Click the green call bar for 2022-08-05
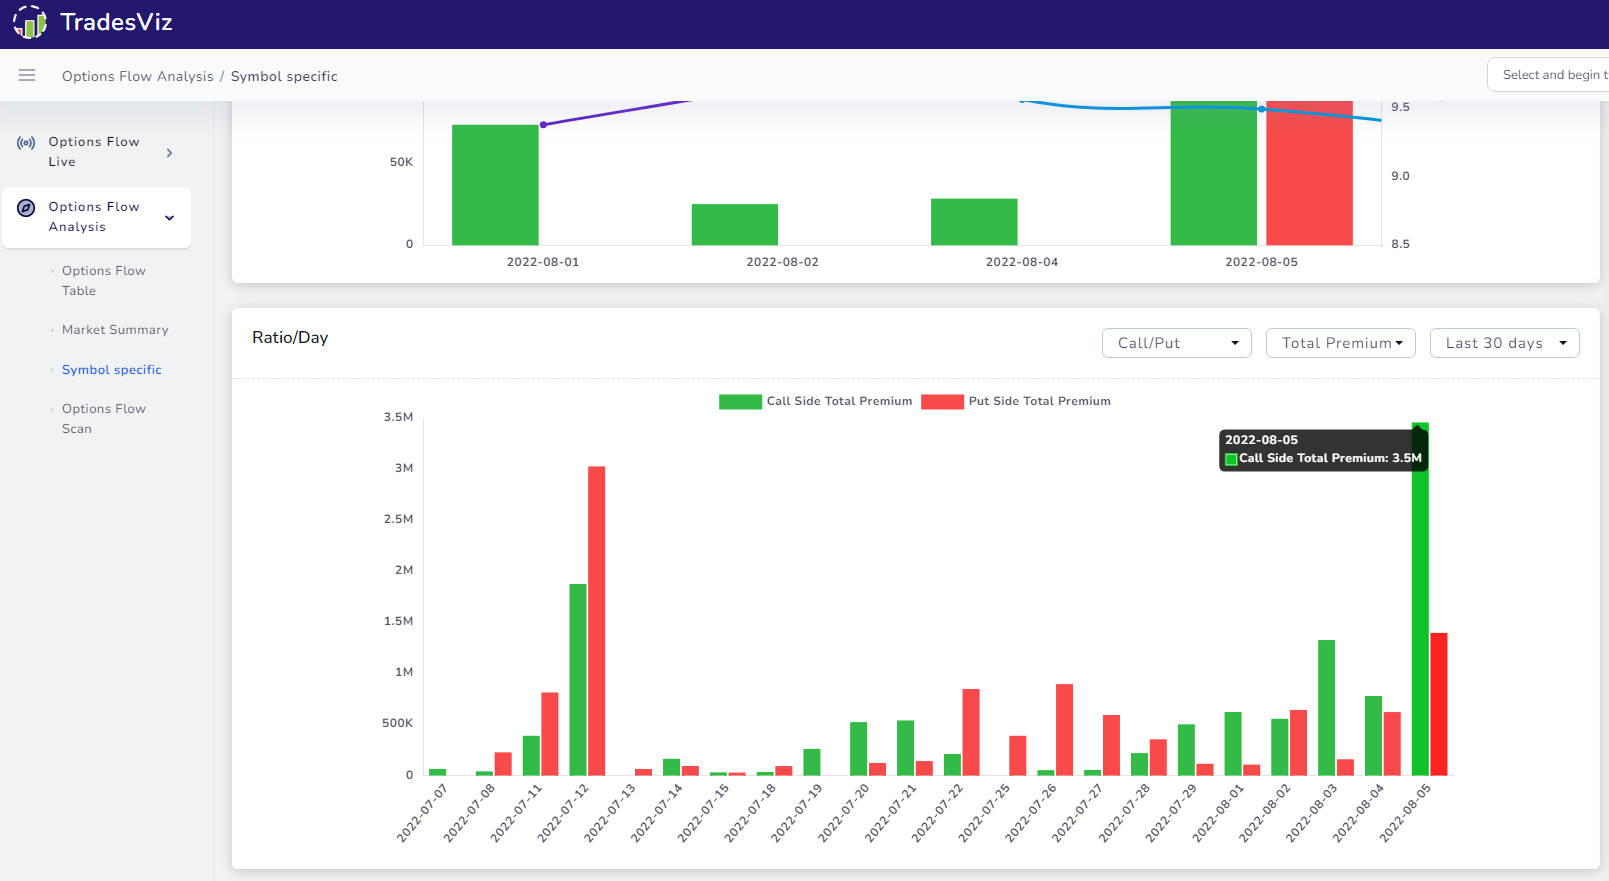 [1420, 599]
